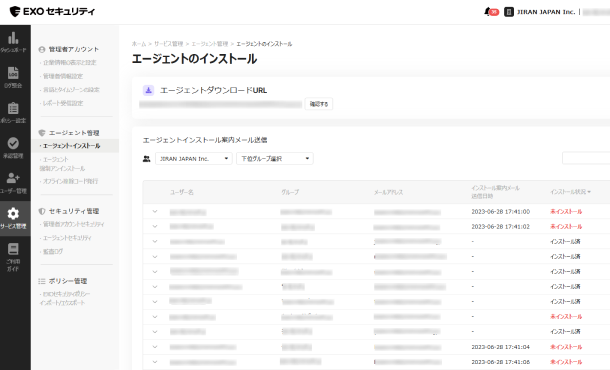
Task: Open 言語とタイムゾーンの設定 menu item
Action: pos(70,90)
